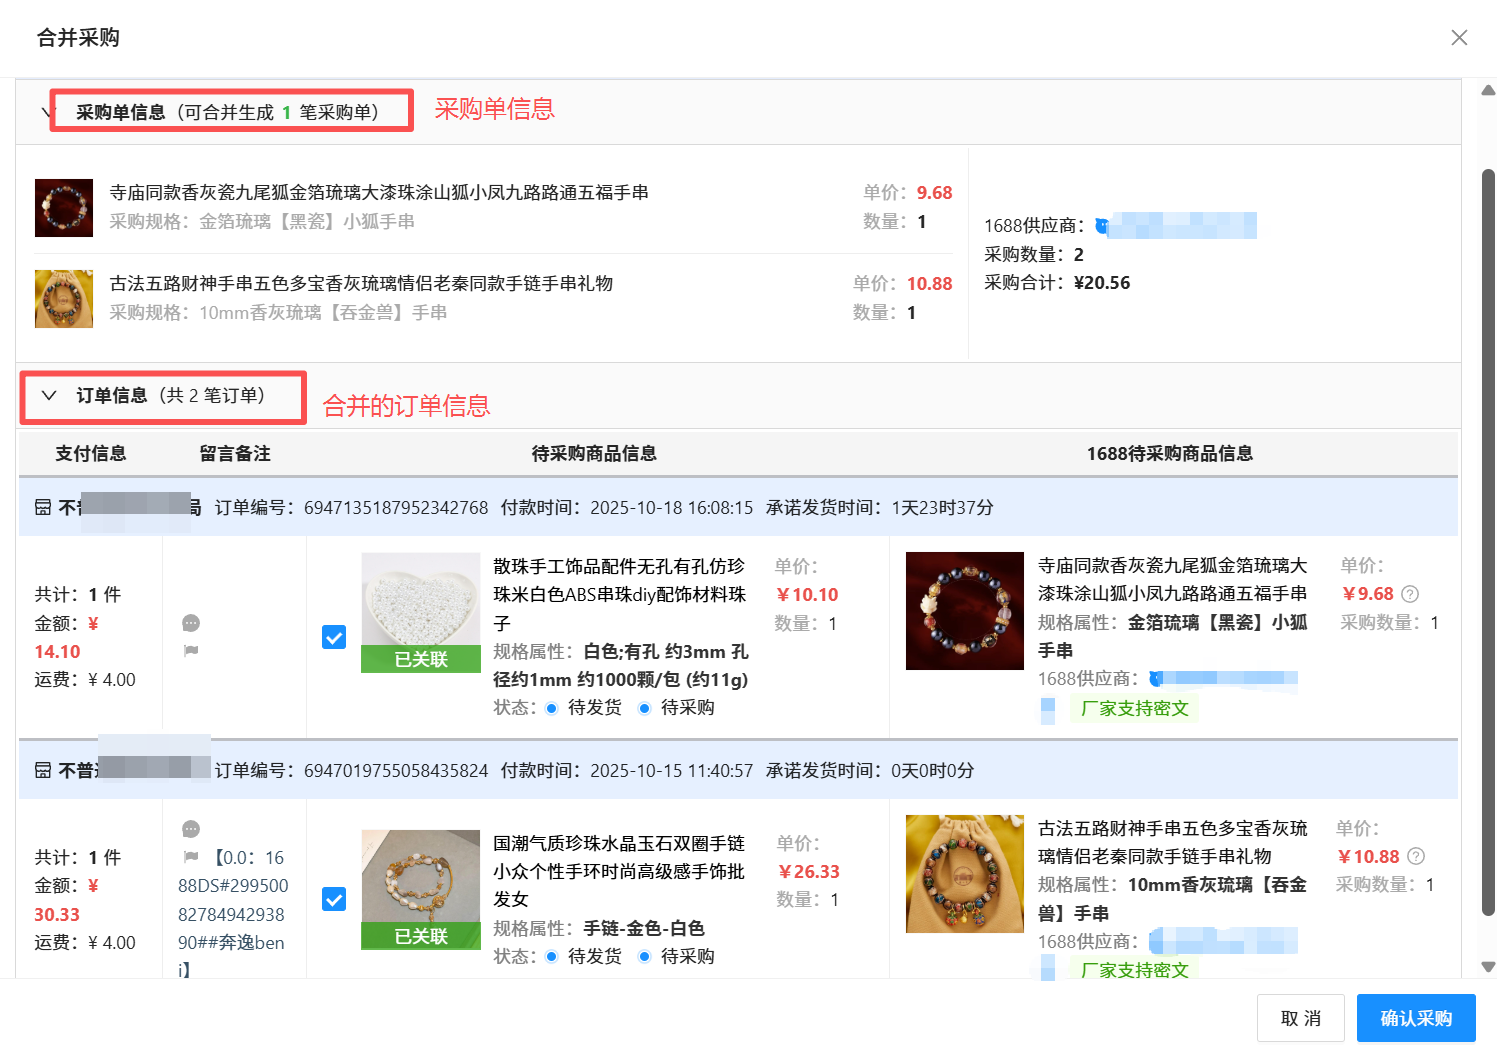Viewport: 1497px width, 1050px height.
Task: Click the flag icon in first order
Action: pyautogui.click(x=191, y=651)
